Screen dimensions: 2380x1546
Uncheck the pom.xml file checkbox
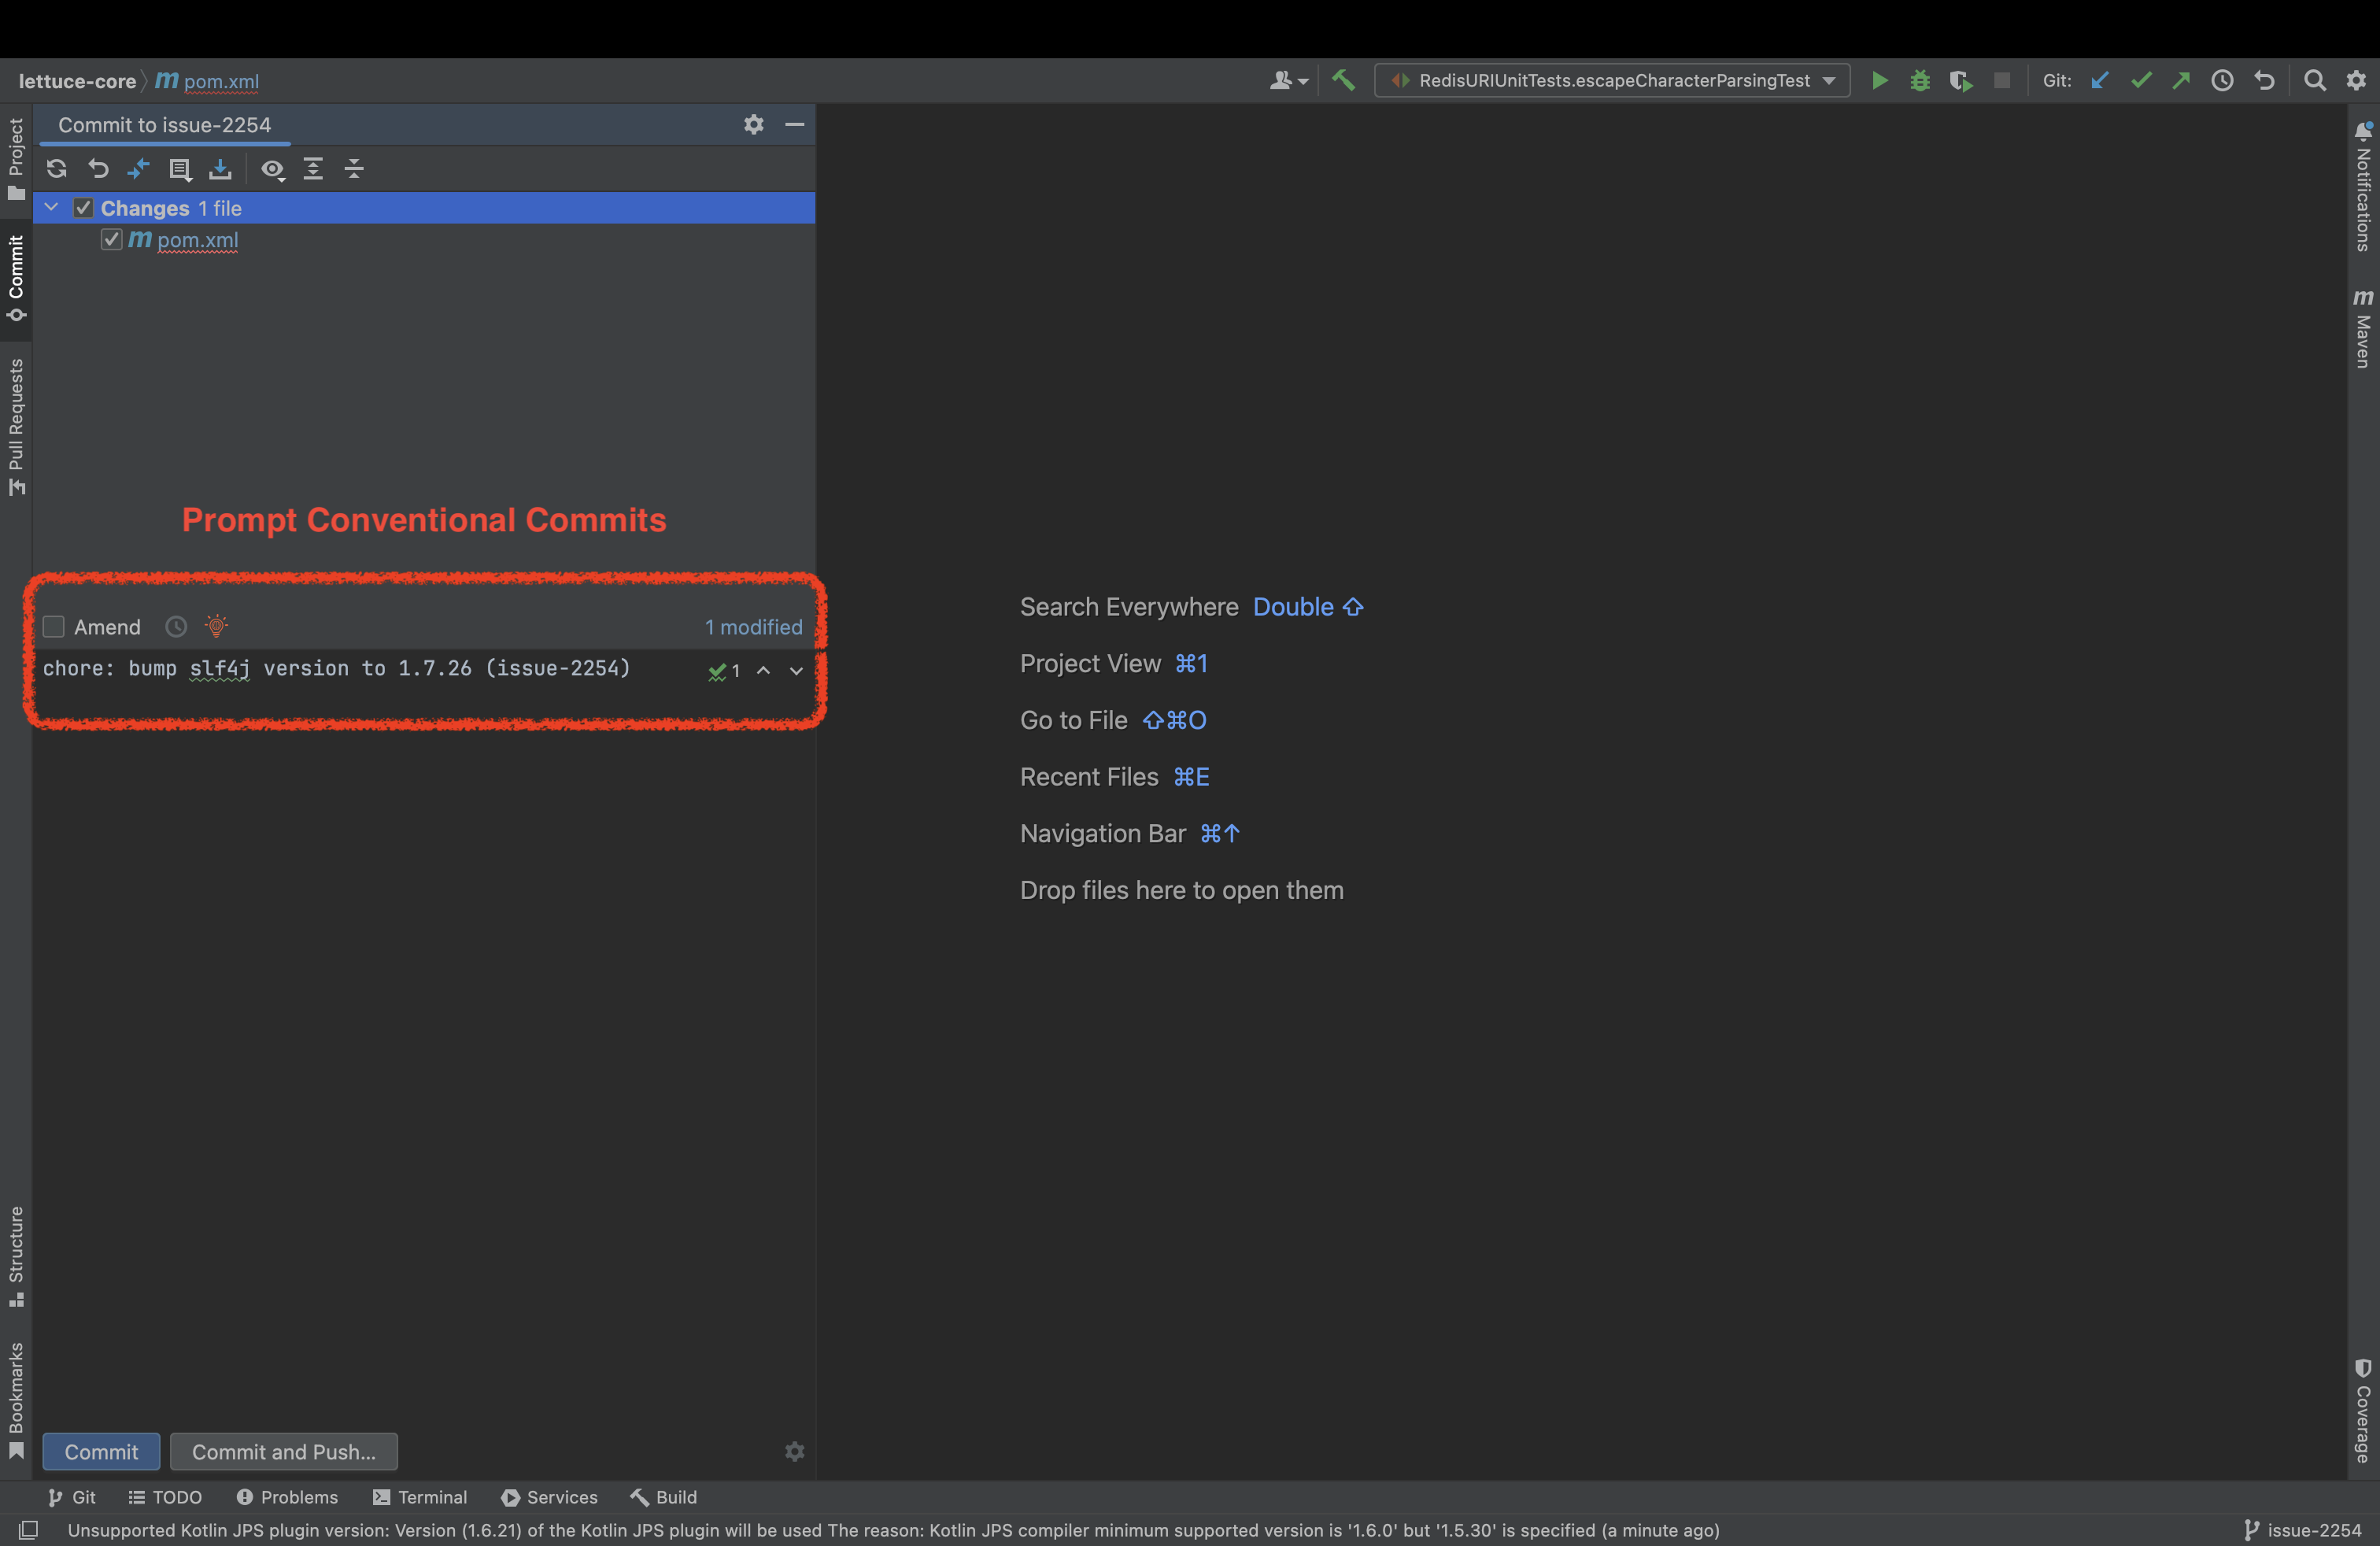111,240
